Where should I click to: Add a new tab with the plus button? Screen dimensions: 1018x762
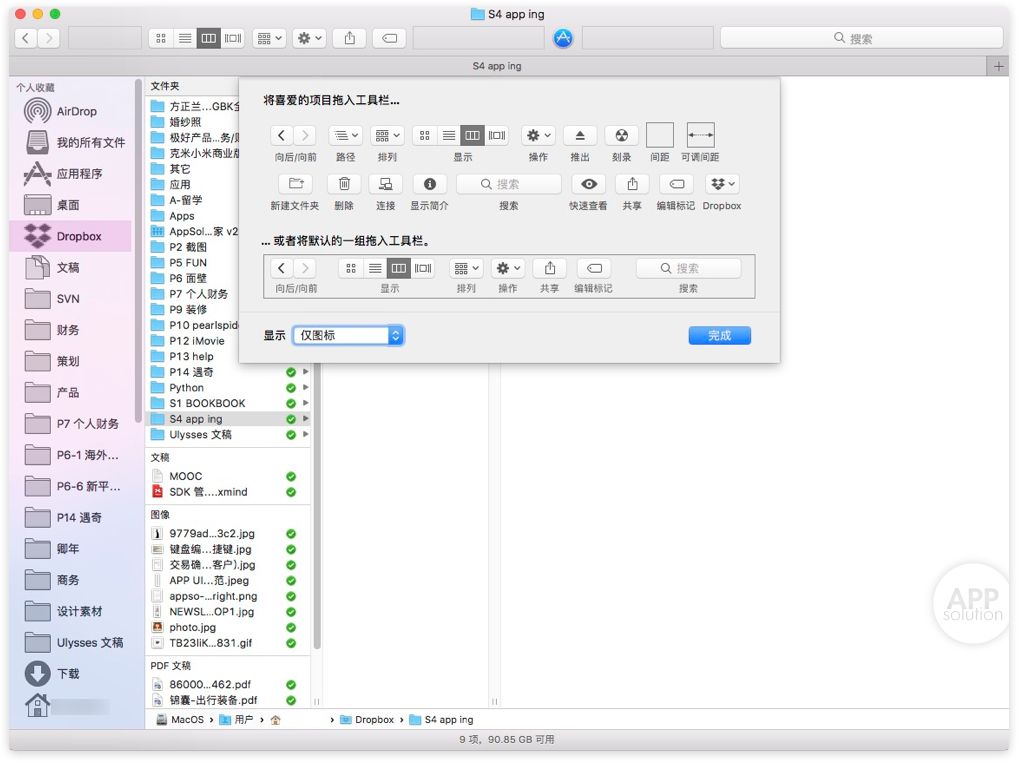point(997,66)
